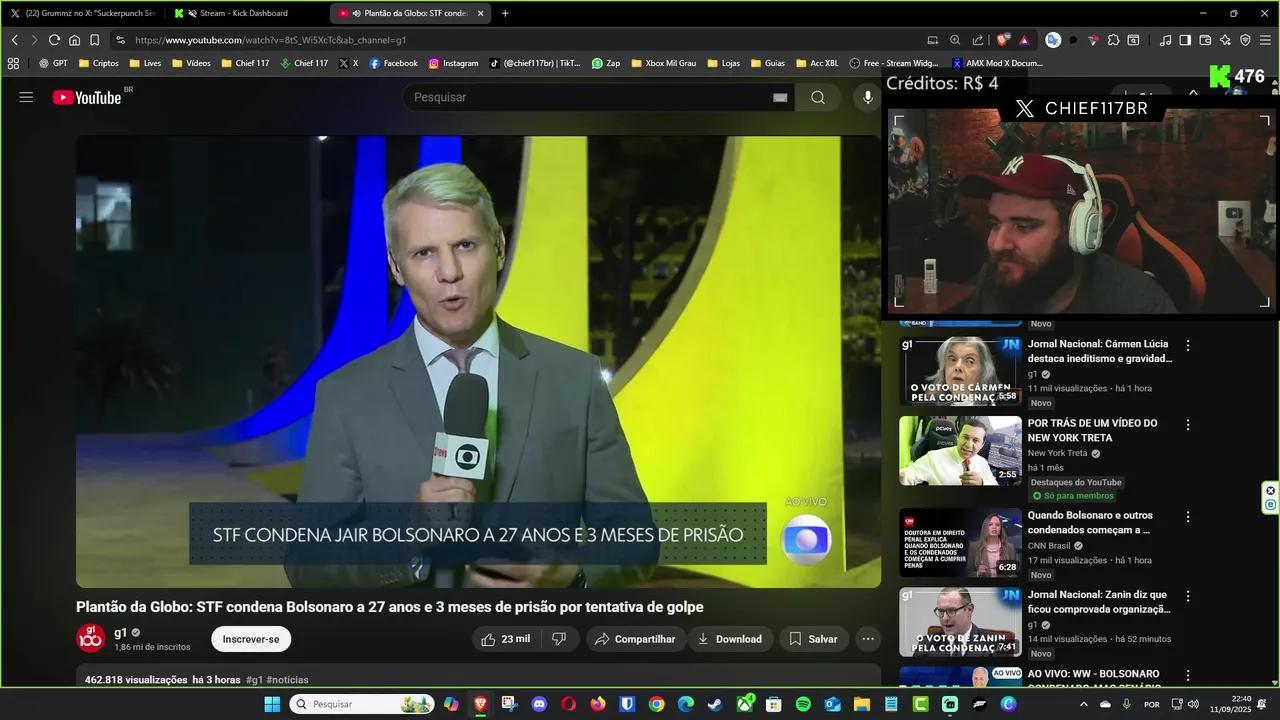The height and width of the screenshot is (720, 1280).
Task: Go back with the browser back arrow
Action: click(14, 40)
